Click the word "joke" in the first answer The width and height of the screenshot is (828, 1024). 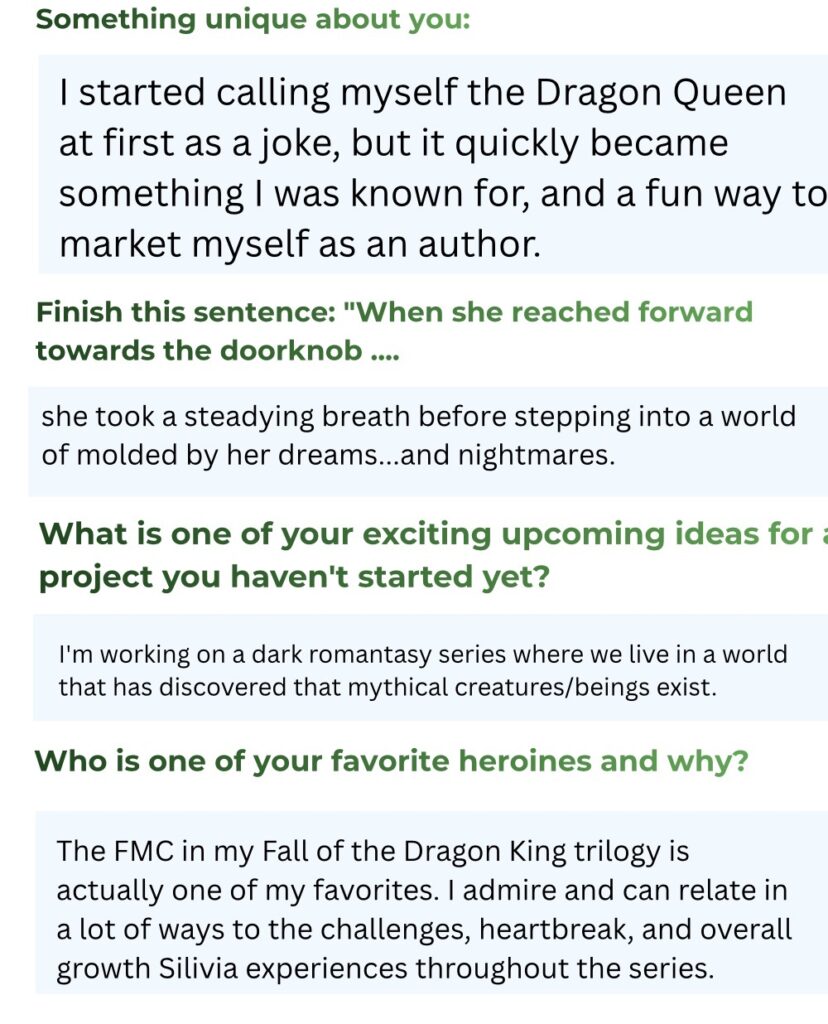click(x=287, y=144)
